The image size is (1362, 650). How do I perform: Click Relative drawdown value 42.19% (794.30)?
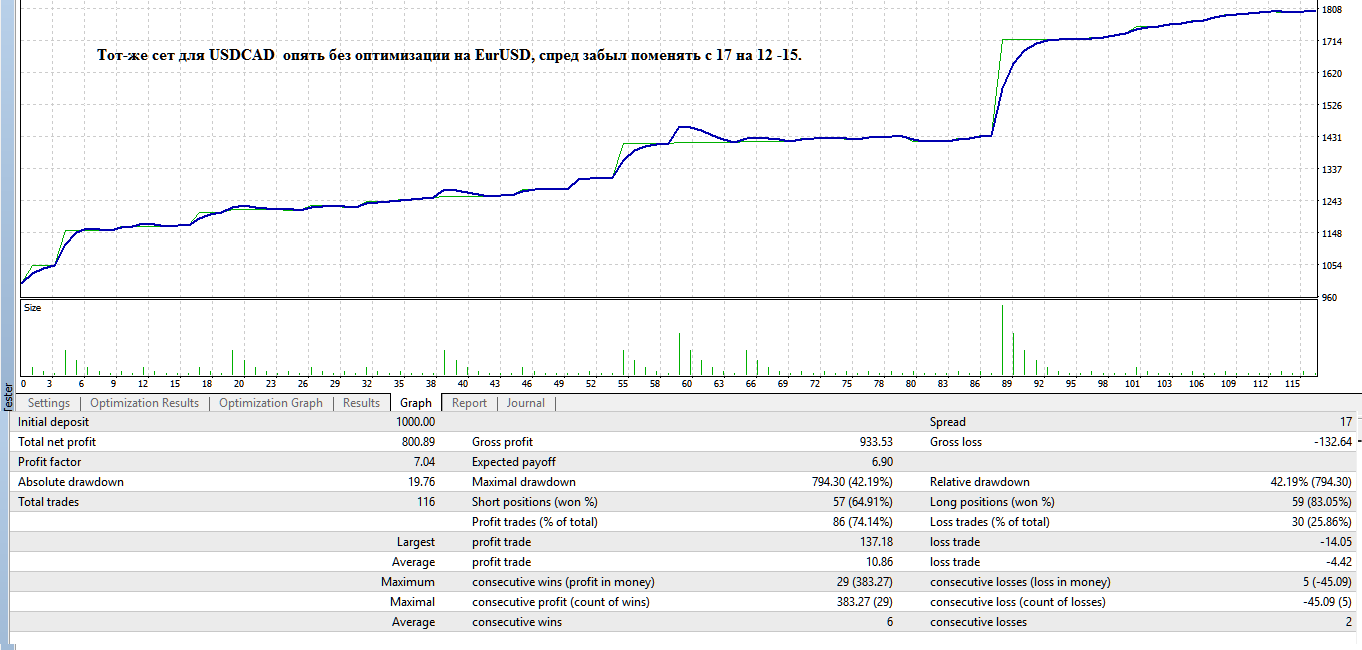pos(1311,482)
